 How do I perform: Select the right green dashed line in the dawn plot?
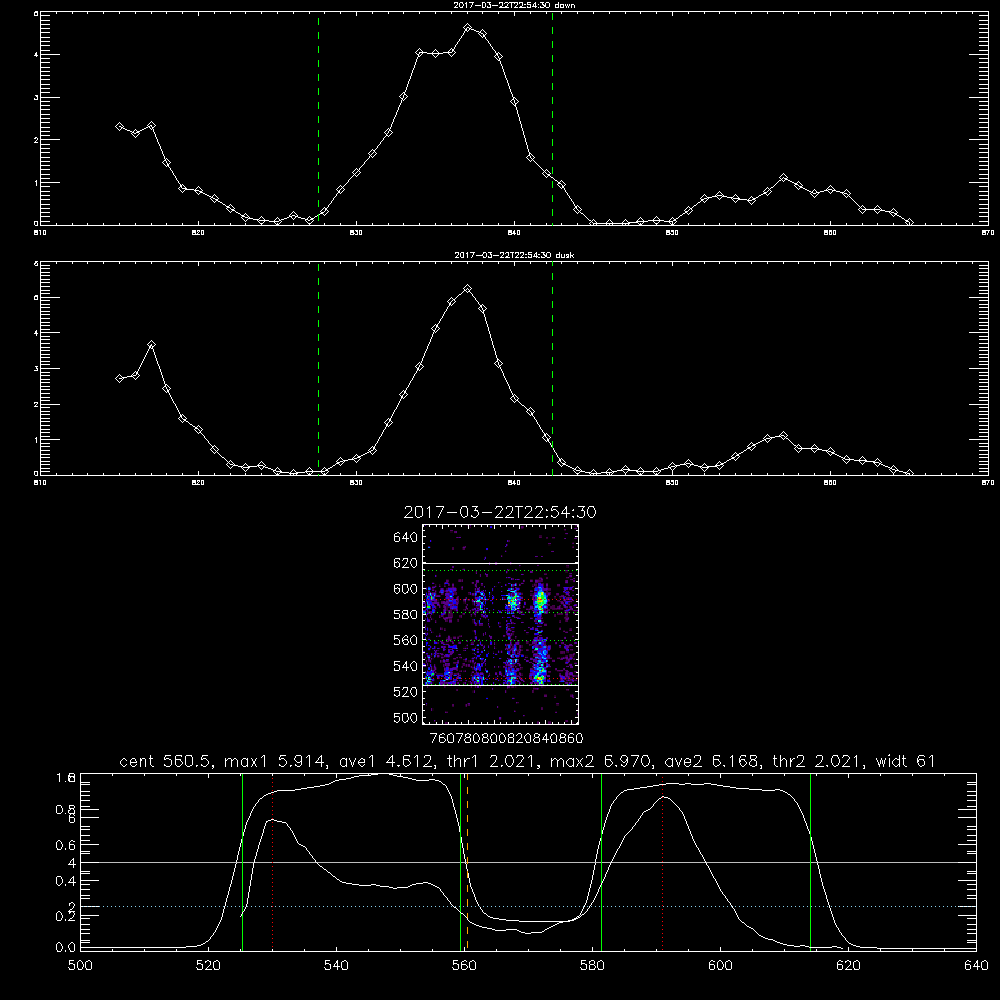coord(552,119)
